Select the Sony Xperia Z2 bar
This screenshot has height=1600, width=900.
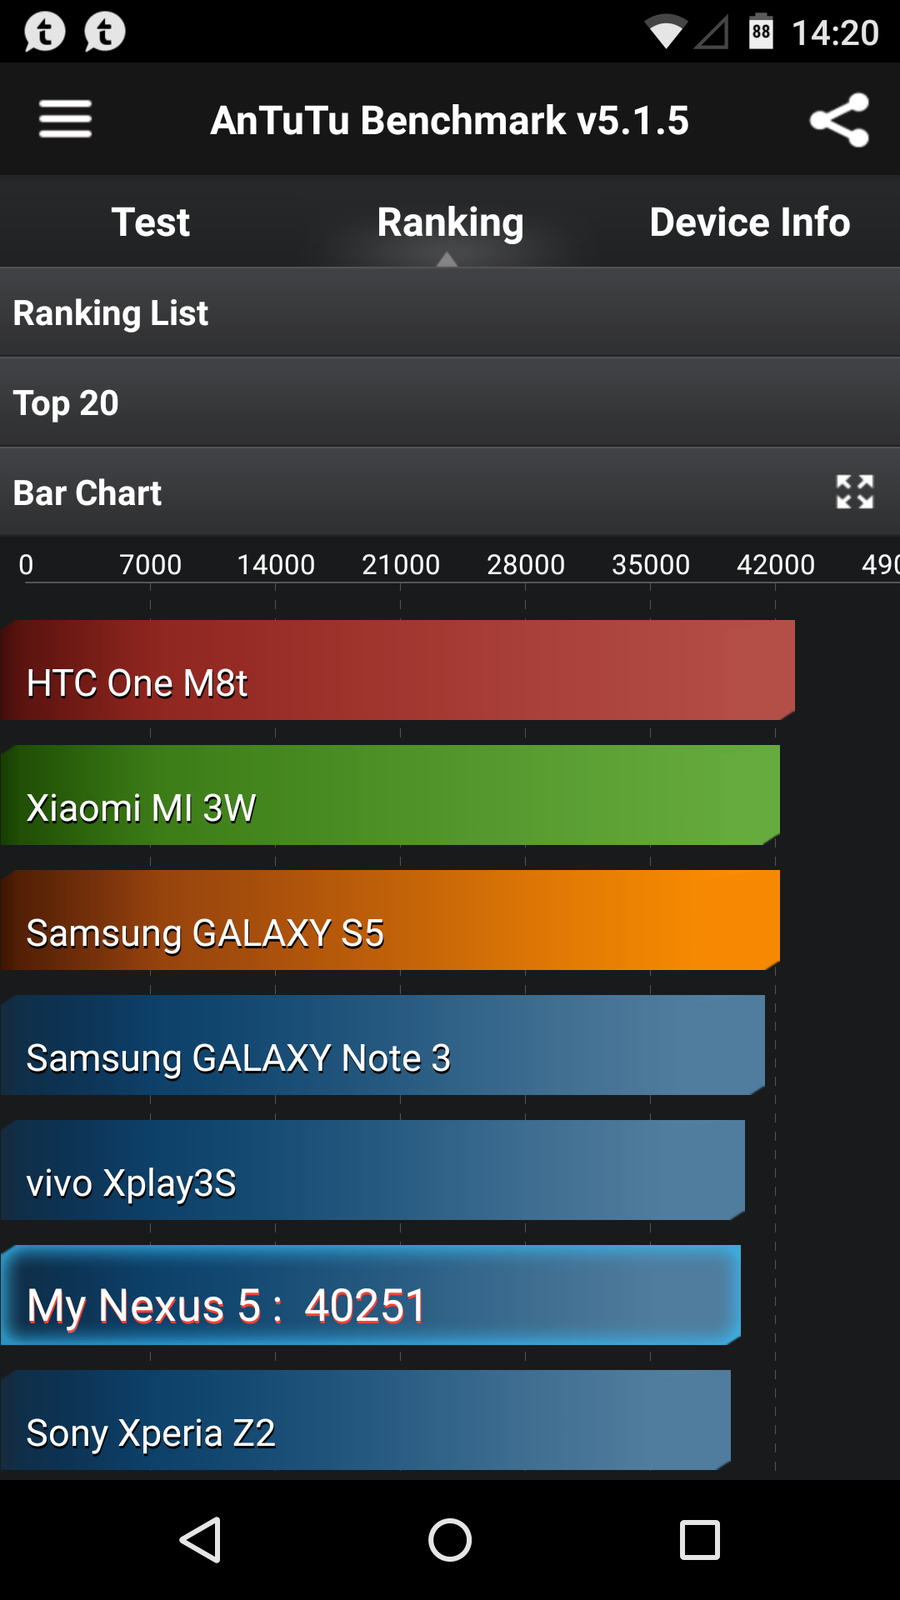365,1420
